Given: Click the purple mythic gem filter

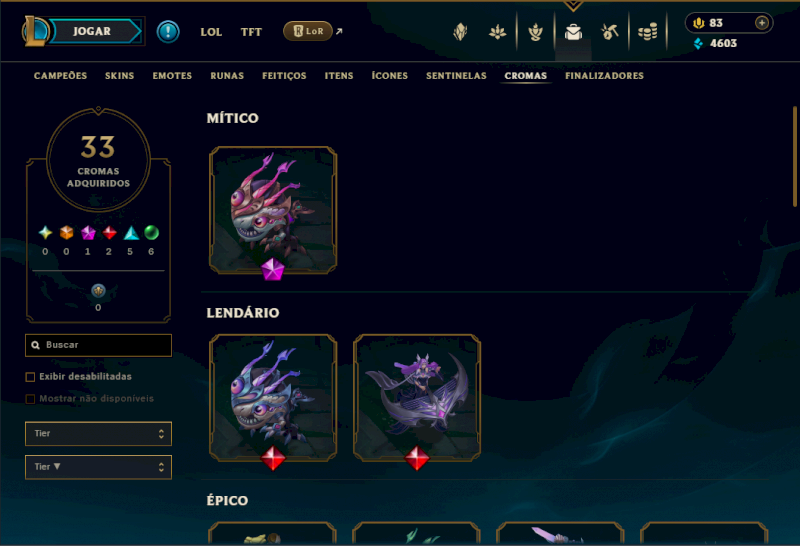Looking at the screenshot, I should 88,233.
